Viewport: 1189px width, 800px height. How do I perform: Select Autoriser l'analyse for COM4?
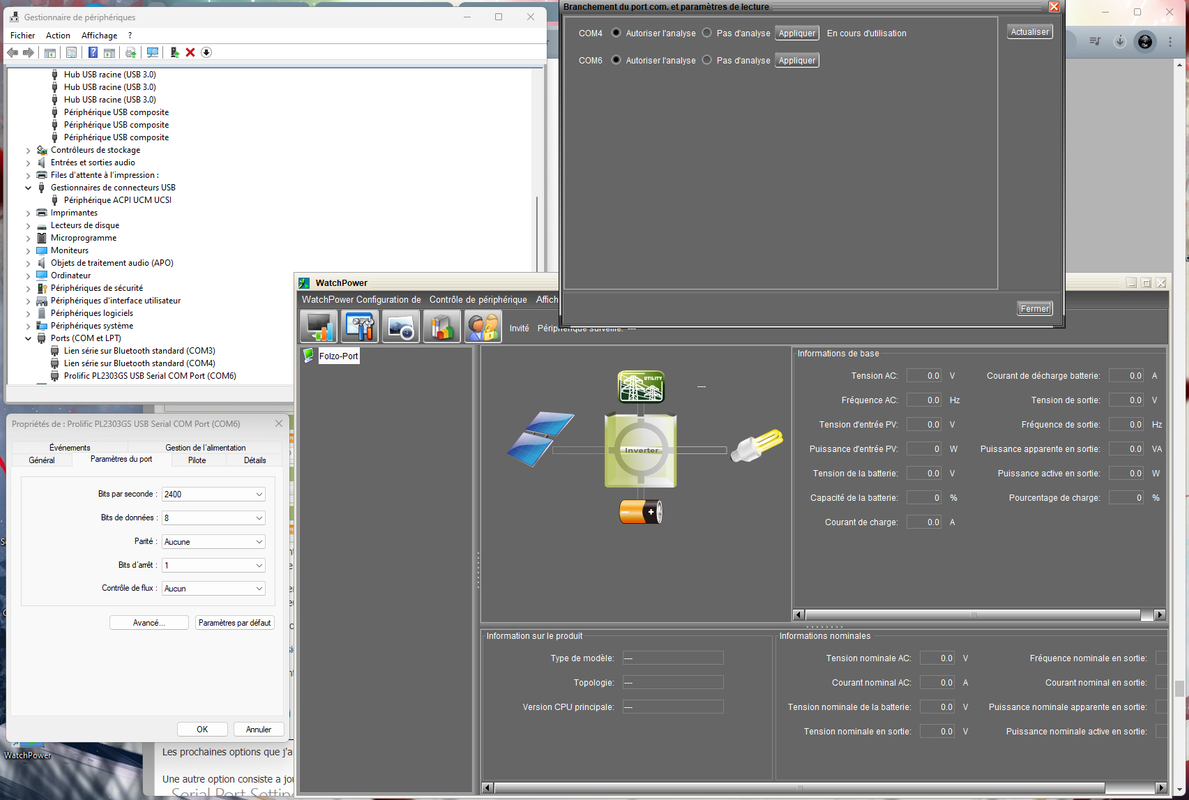(x=616, y=33)
